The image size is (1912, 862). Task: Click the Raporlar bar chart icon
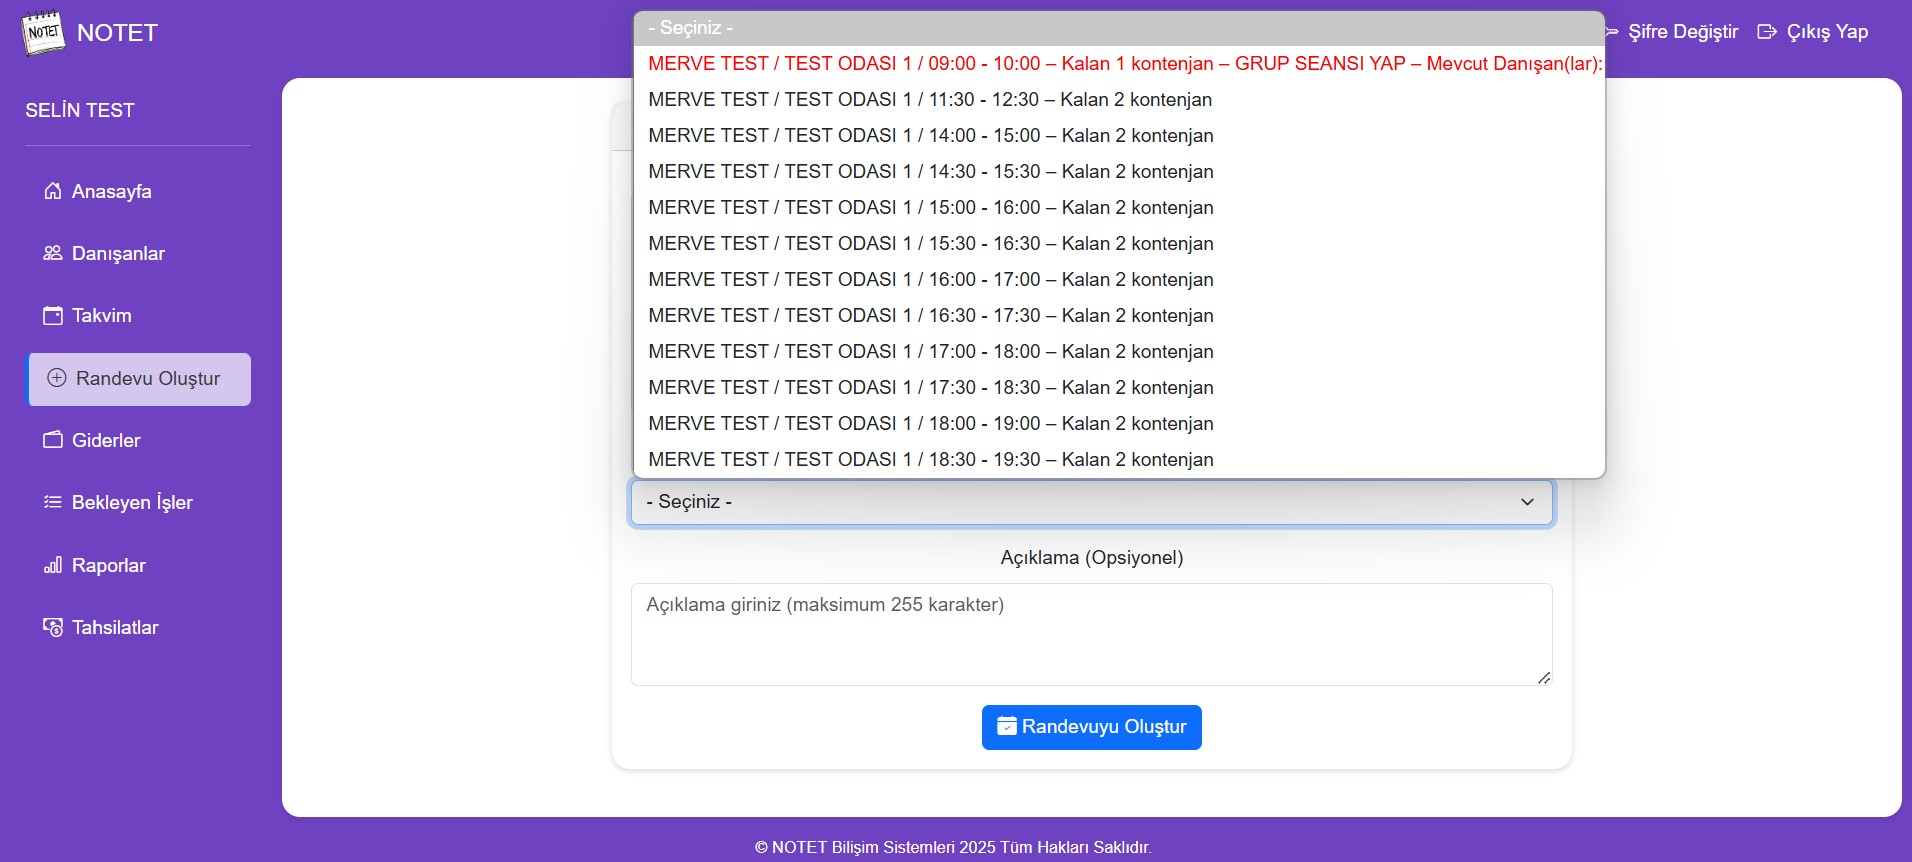pos(53,565)
